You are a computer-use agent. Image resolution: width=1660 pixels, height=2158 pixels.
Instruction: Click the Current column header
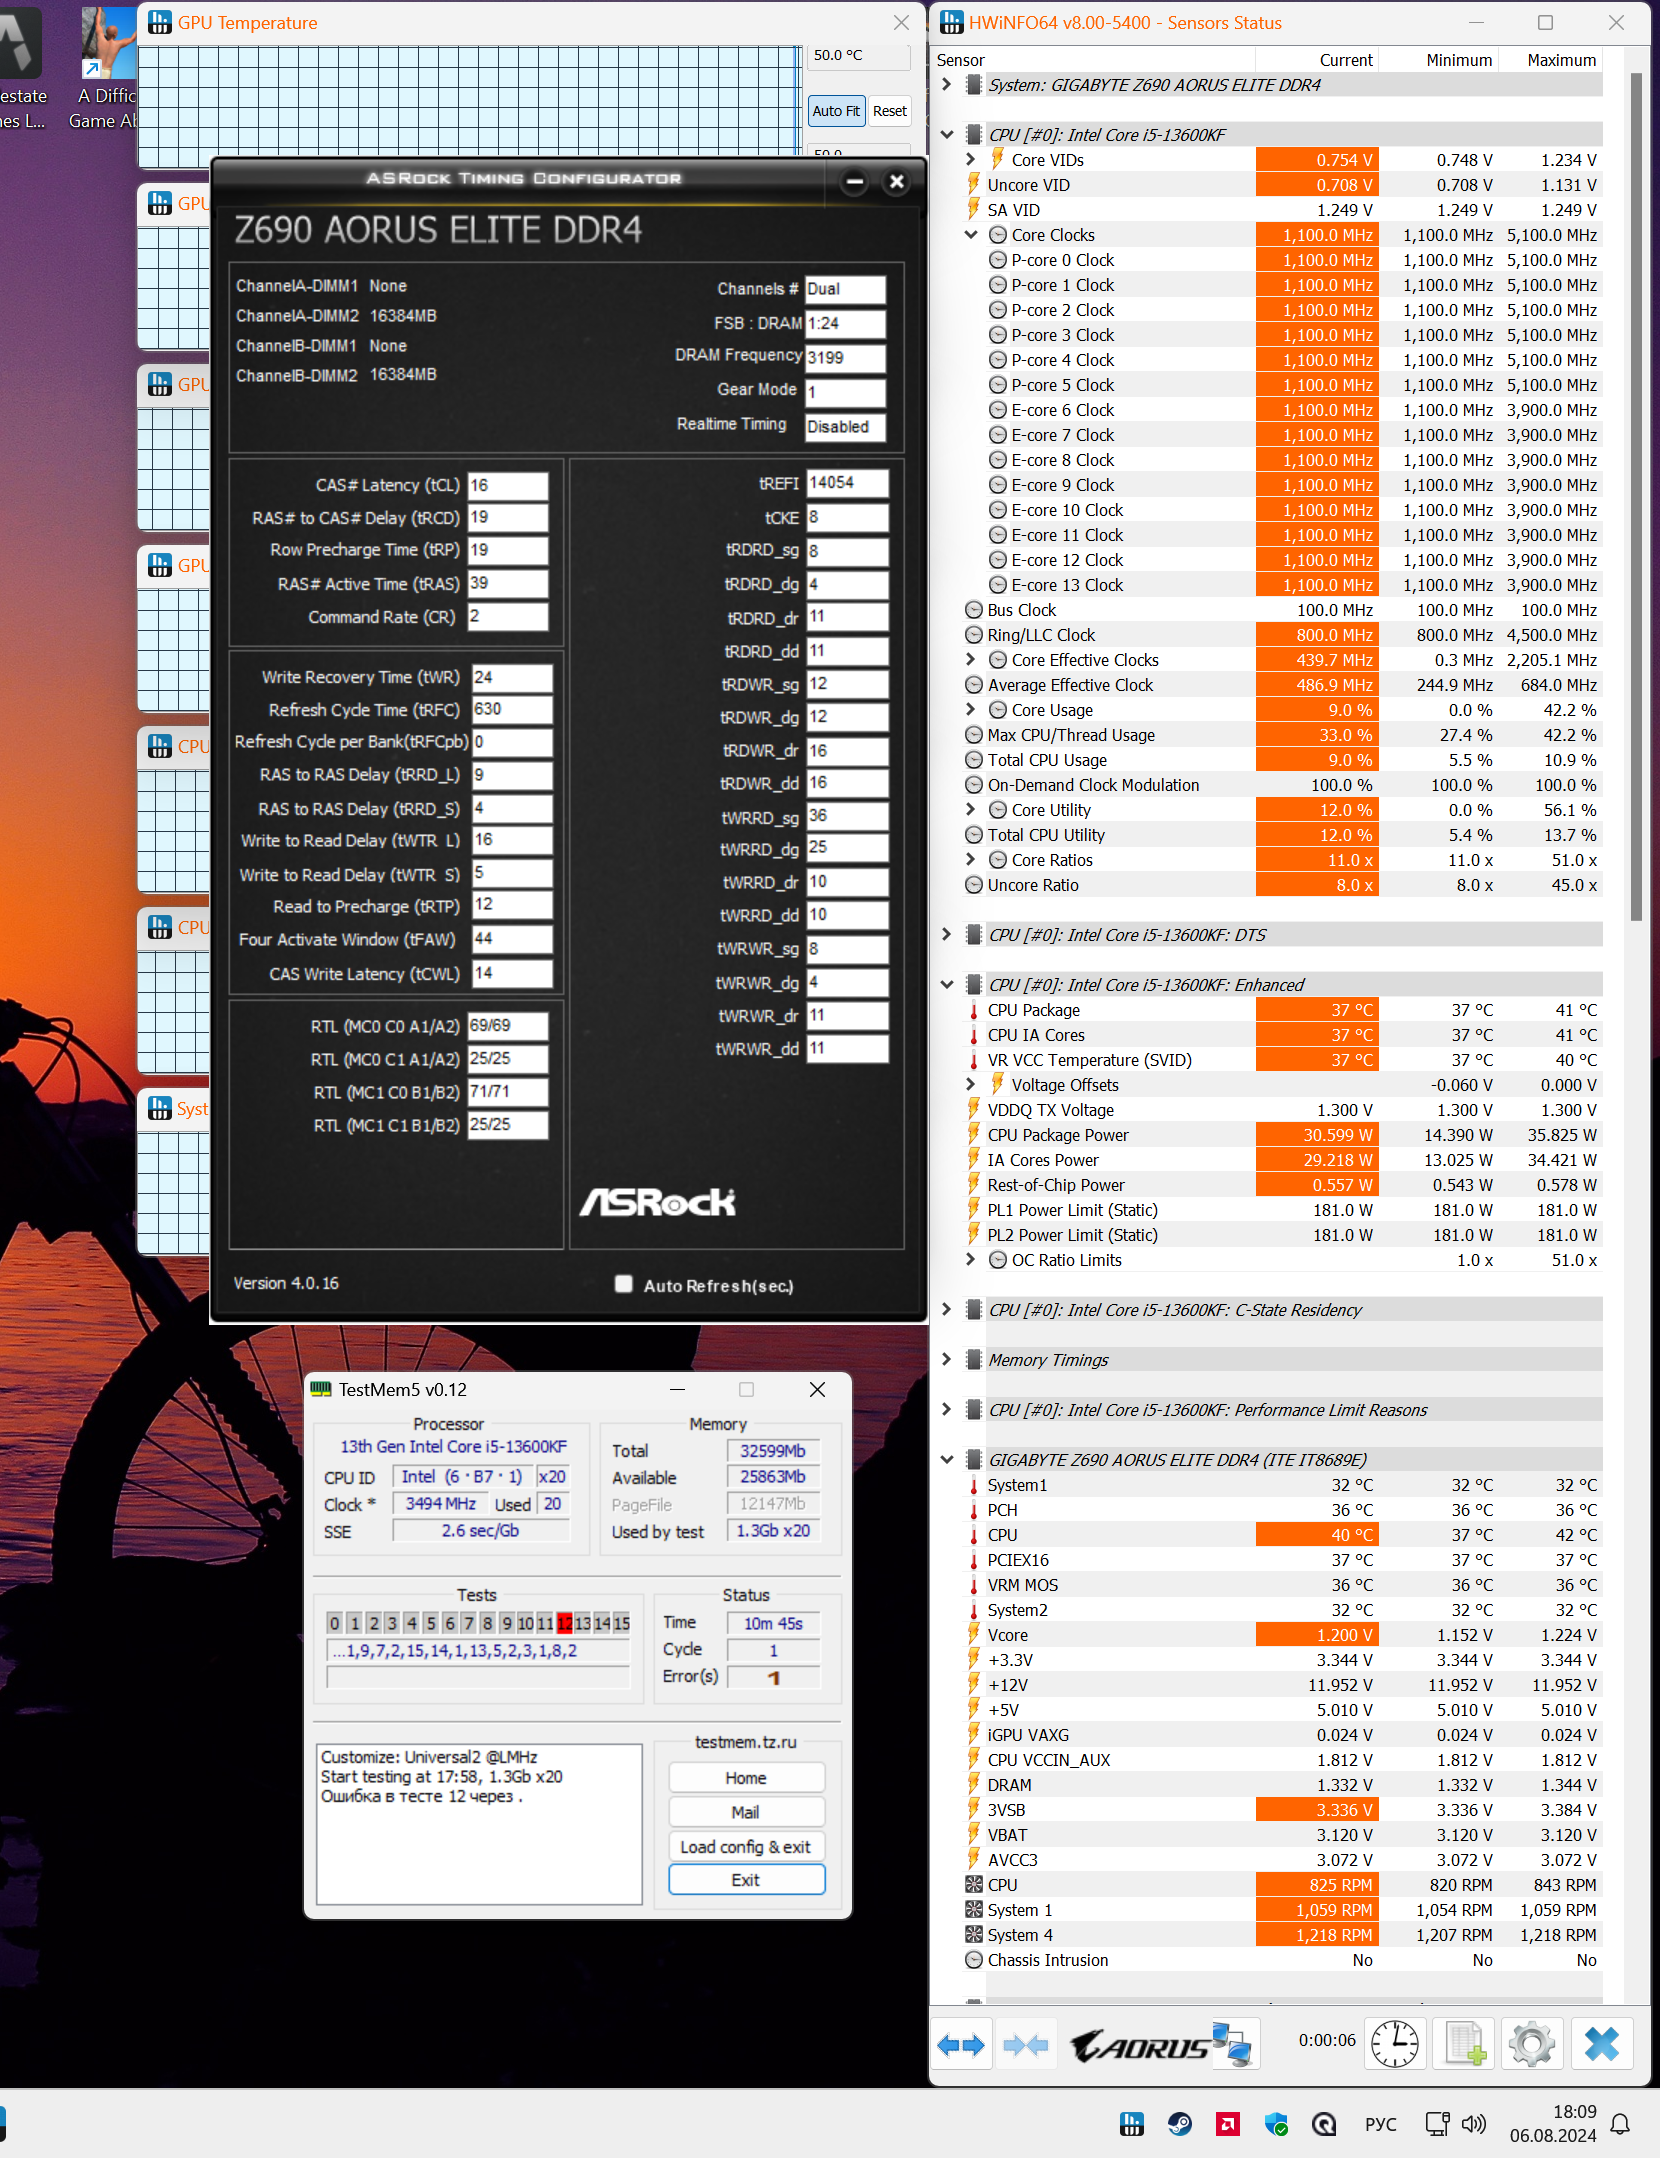[1317, 60]
